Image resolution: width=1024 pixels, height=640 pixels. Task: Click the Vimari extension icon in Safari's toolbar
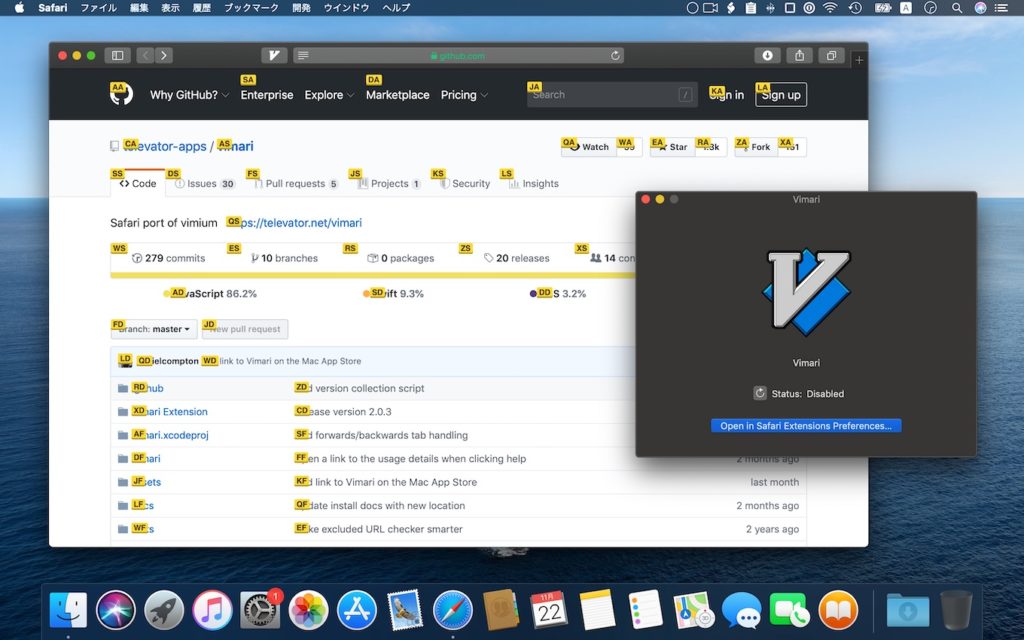pos(273,55)
